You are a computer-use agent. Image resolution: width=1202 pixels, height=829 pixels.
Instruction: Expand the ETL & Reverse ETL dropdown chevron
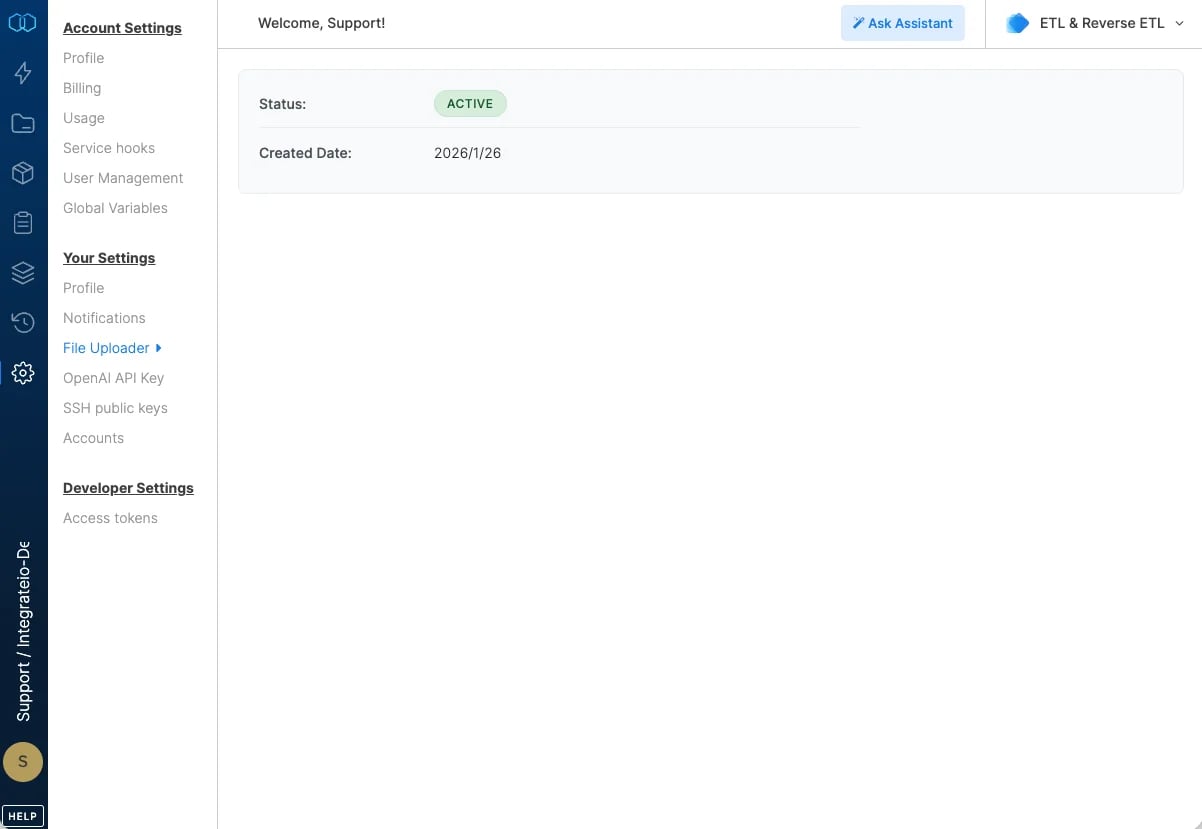coord(1179,23)
